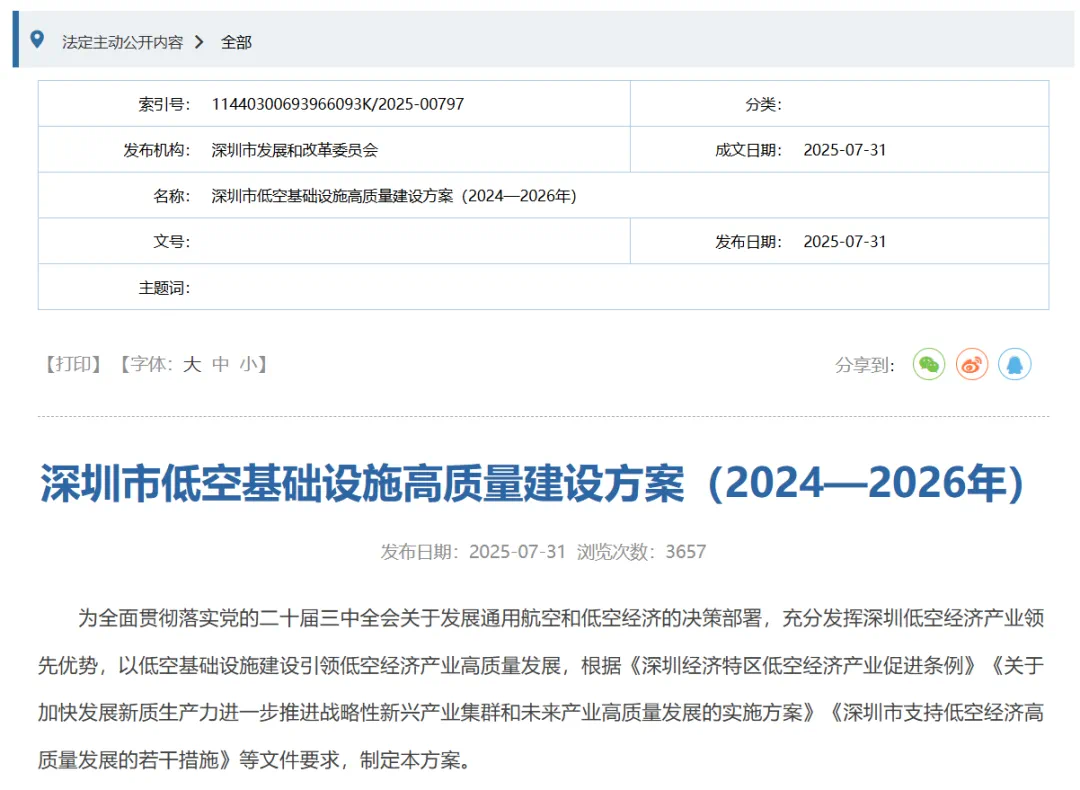The width and height of the screenshot is (1080, 790).
Task: Click the main blue article title heading
Action: click(x=534, y=484)
